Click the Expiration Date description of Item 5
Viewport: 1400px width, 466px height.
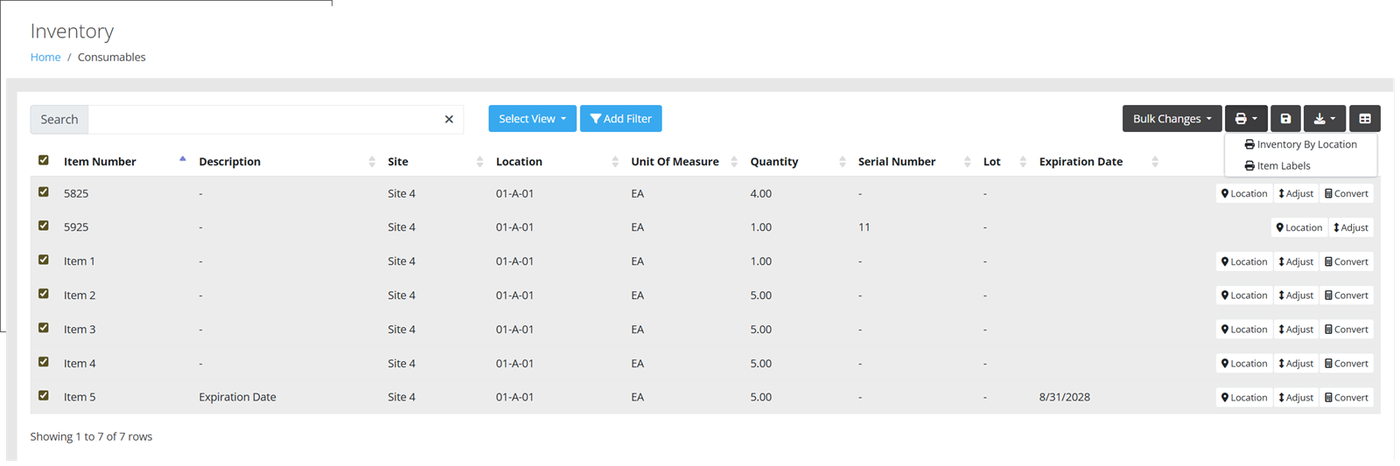pyautogui.click(x=237, y=398)
